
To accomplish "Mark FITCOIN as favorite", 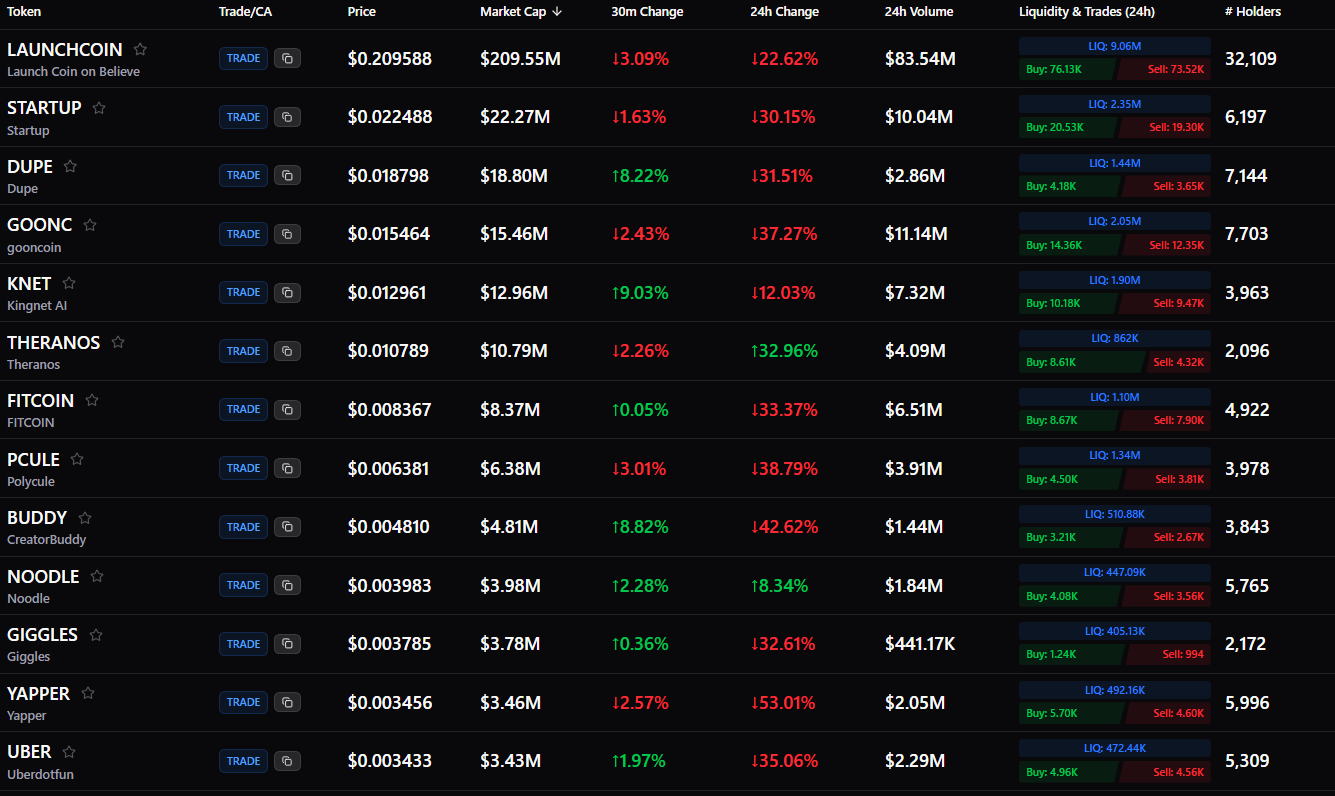I will coord(92,400).
